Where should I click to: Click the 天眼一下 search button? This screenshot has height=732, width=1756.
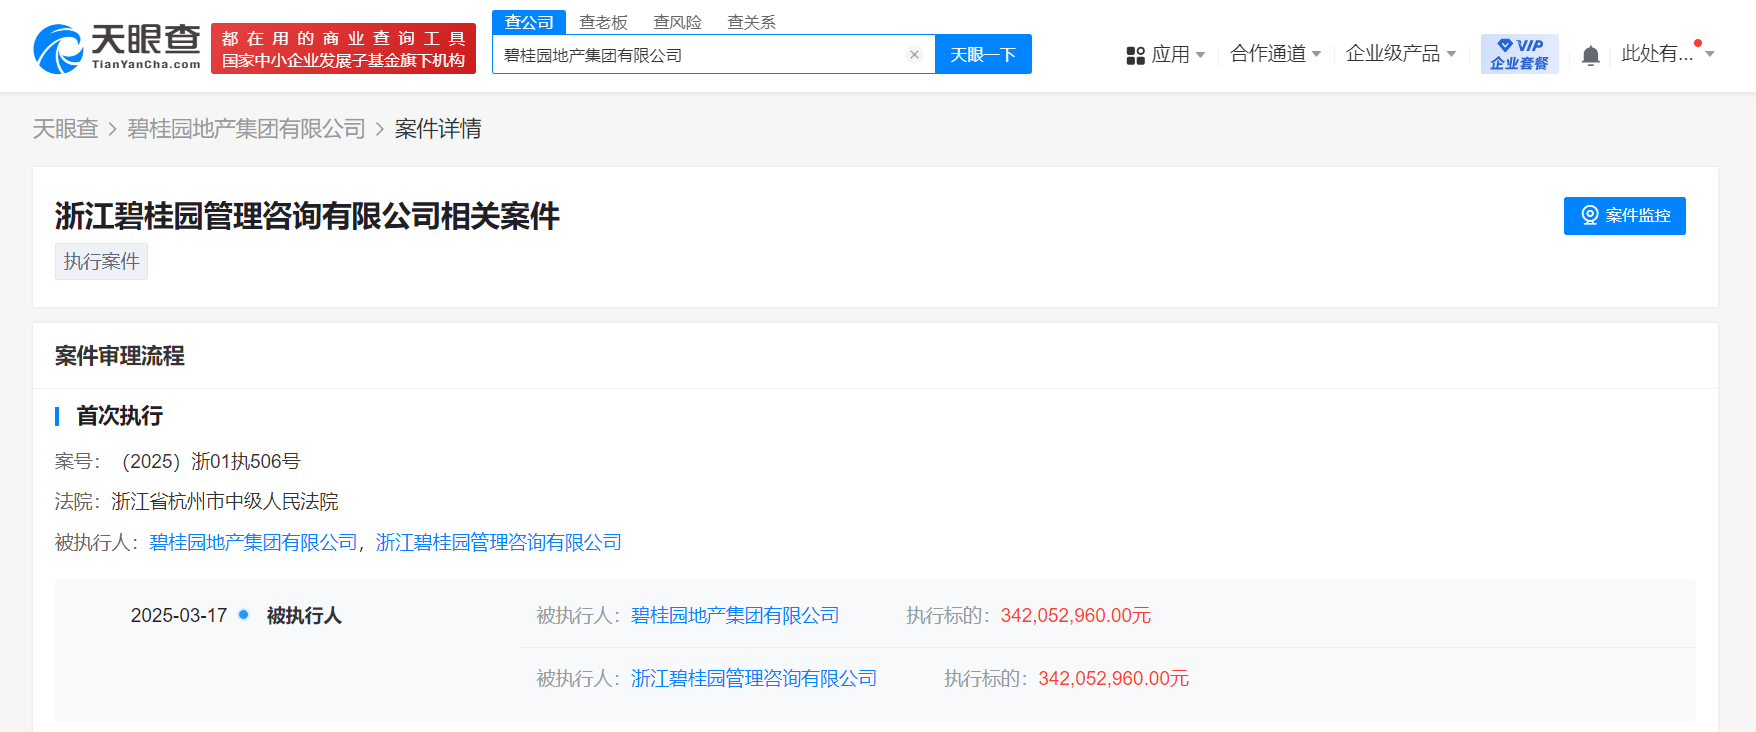[983, 55]
